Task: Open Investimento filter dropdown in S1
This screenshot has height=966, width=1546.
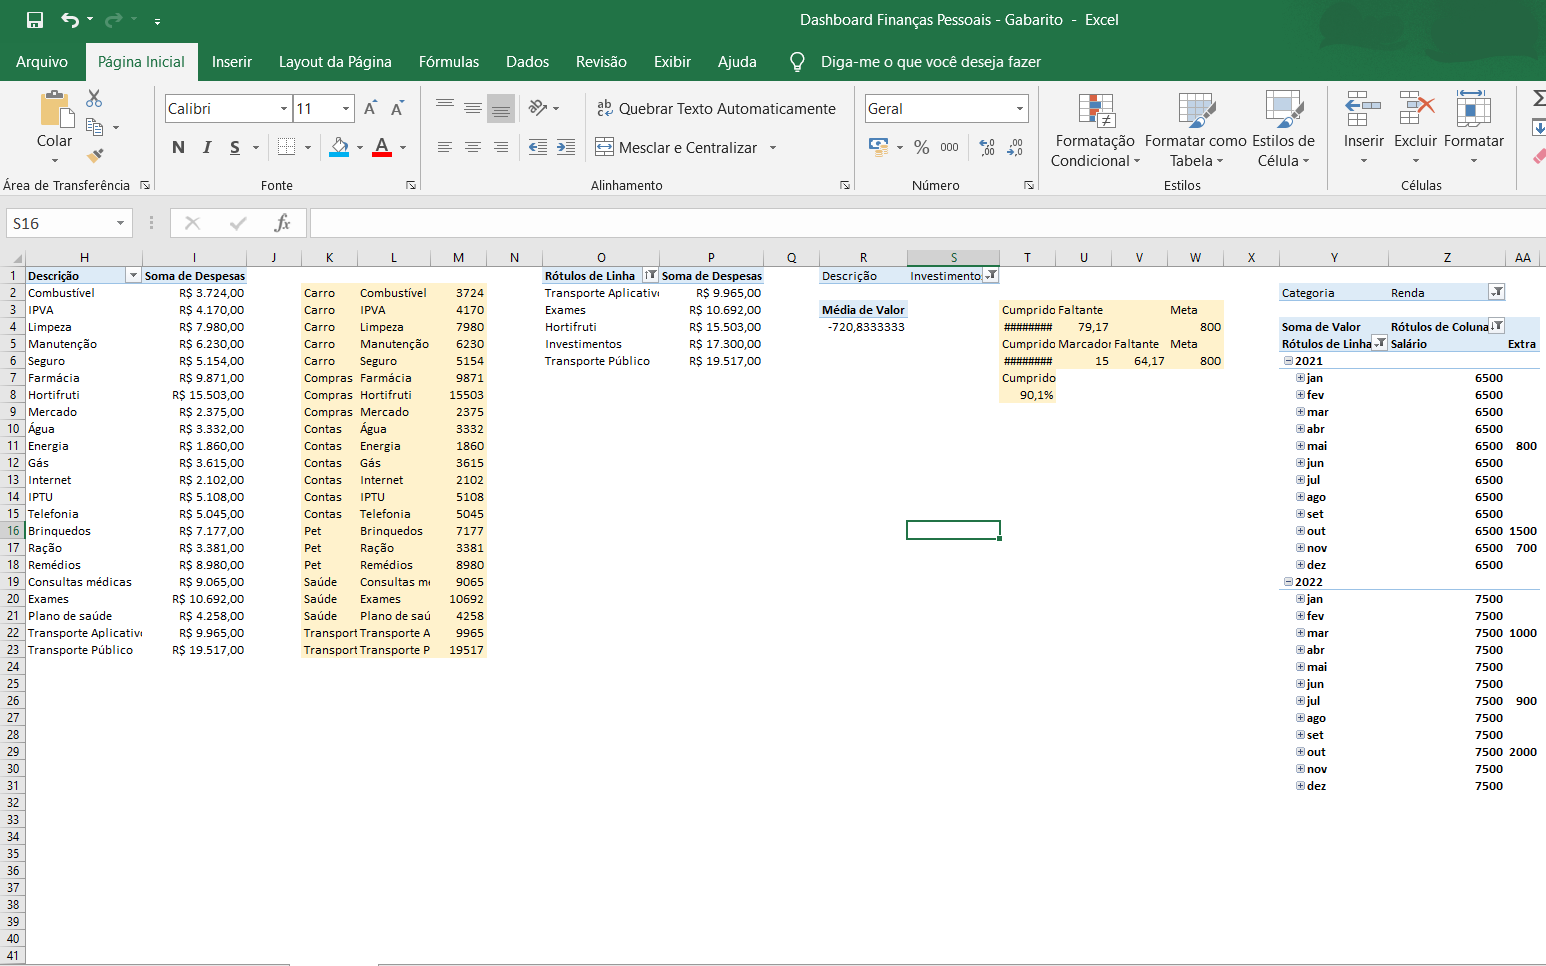Action: [x=990, y=275]
